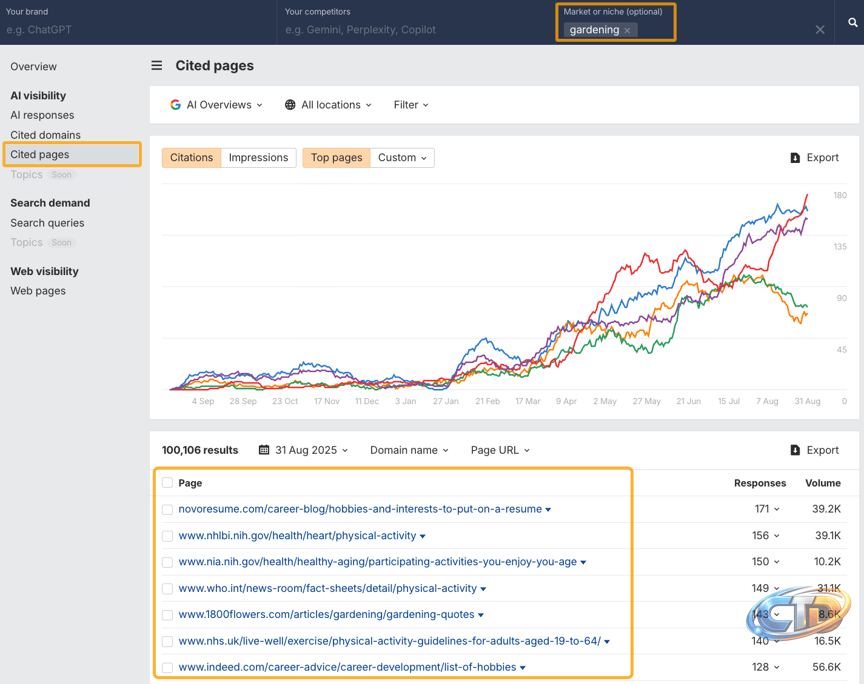This screenshot has height=684, width=864.
Task: Expand the nhlbi.nih.gov page URL arrow
Action: 423,536
